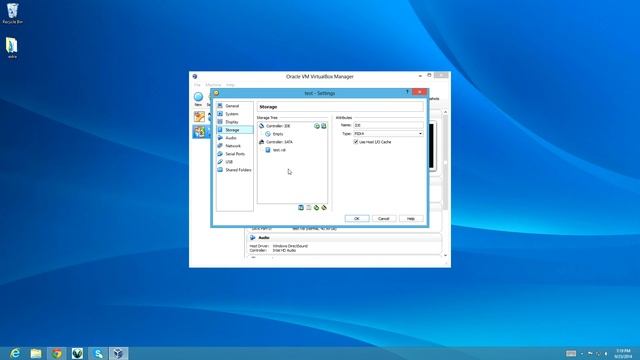This screenshot has width=640, height=360.
Task: Open Help menu in VirtualBox Manager
Action: click(x=230, y=85)
